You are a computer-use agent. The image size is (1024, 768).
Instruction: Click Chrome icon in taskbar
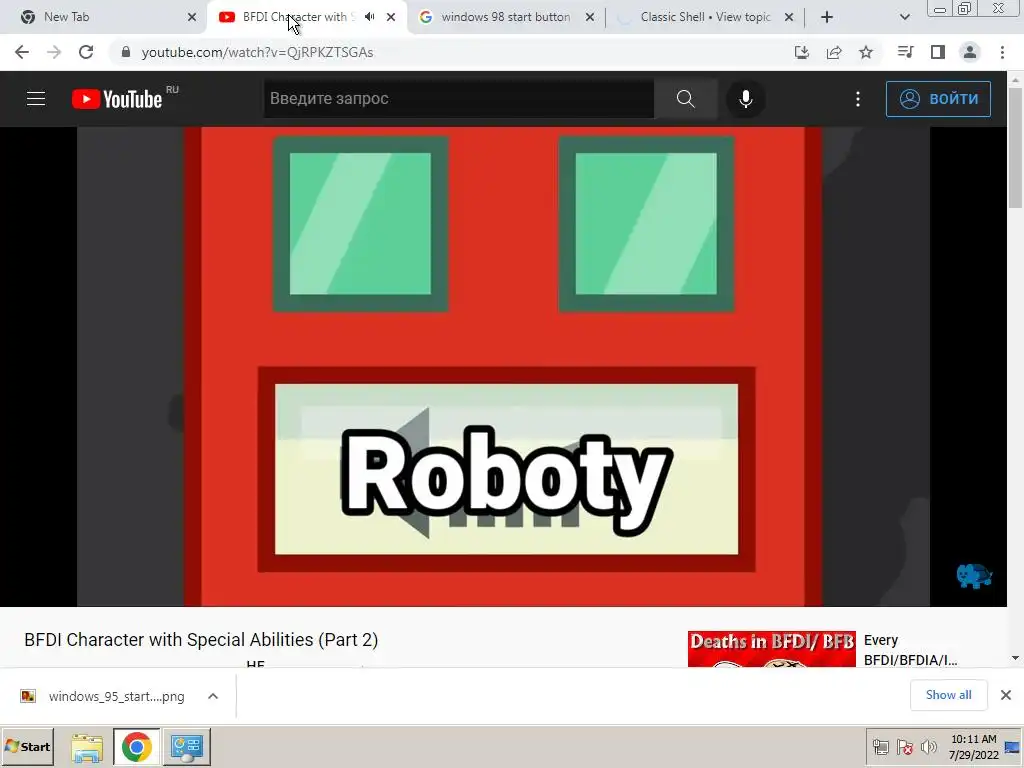[x=136, y=747]
